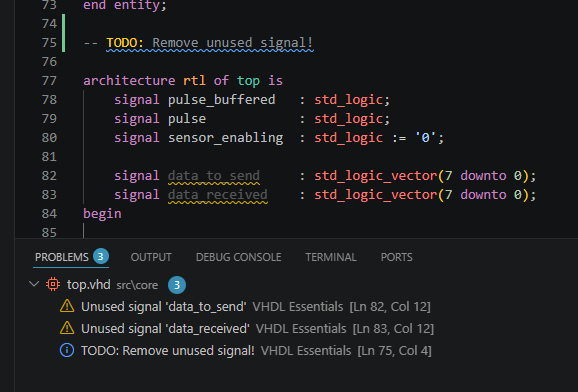578x392 pixels.
Task: Click line number 82 in the gutter
Action: [49, 176]
